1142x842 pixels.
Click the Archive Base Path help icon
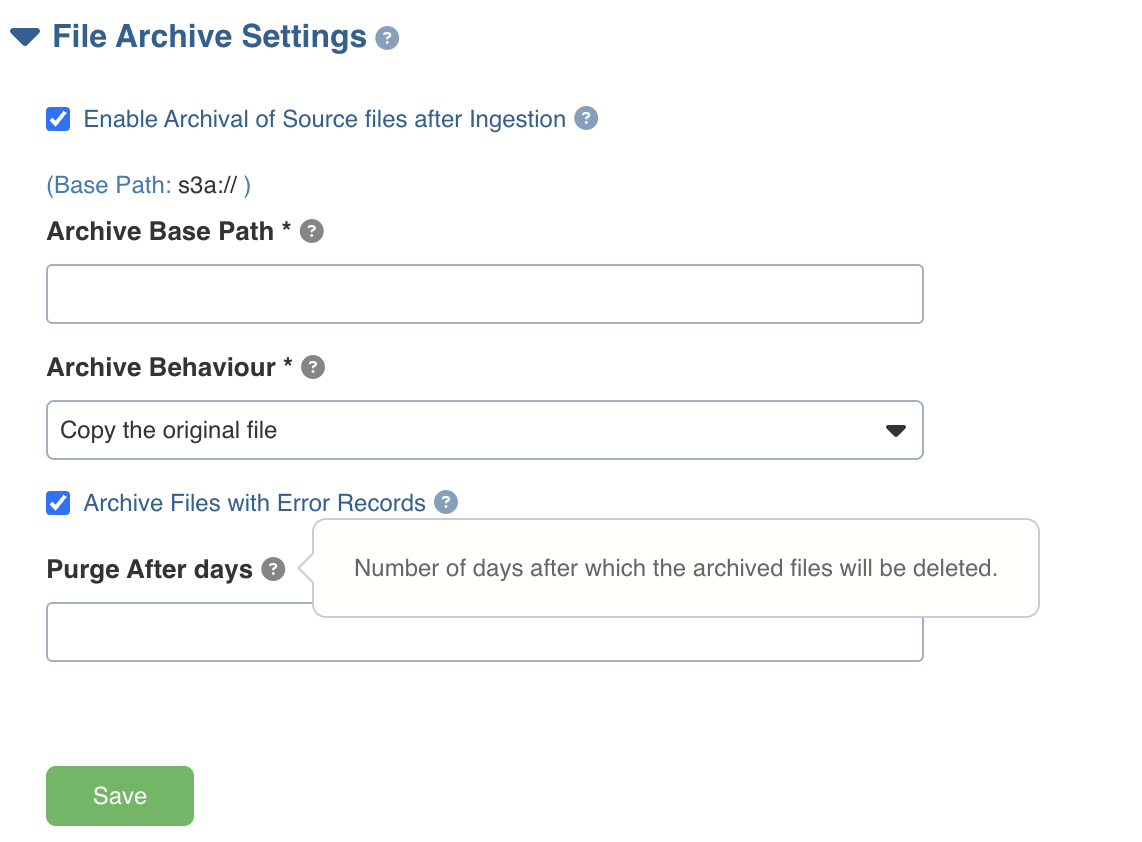click(312, 232)
